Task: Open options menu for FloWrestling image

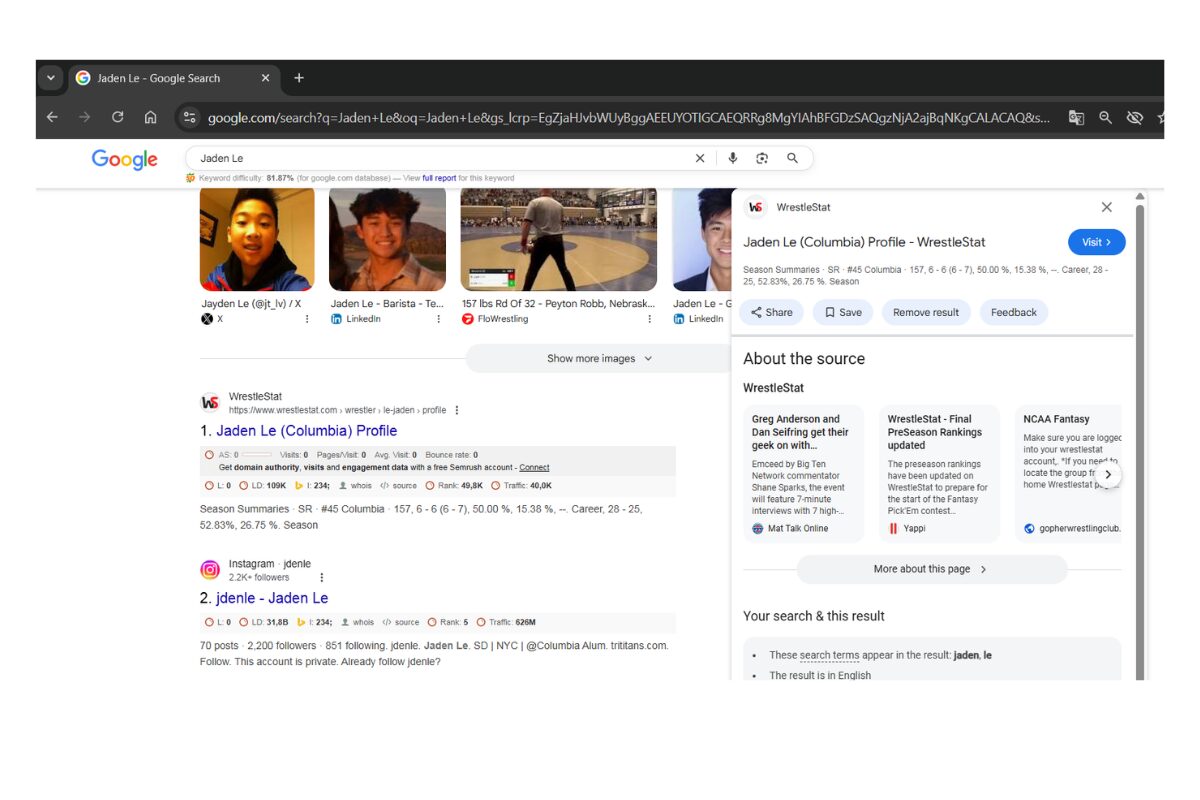Action: [649, 319]
